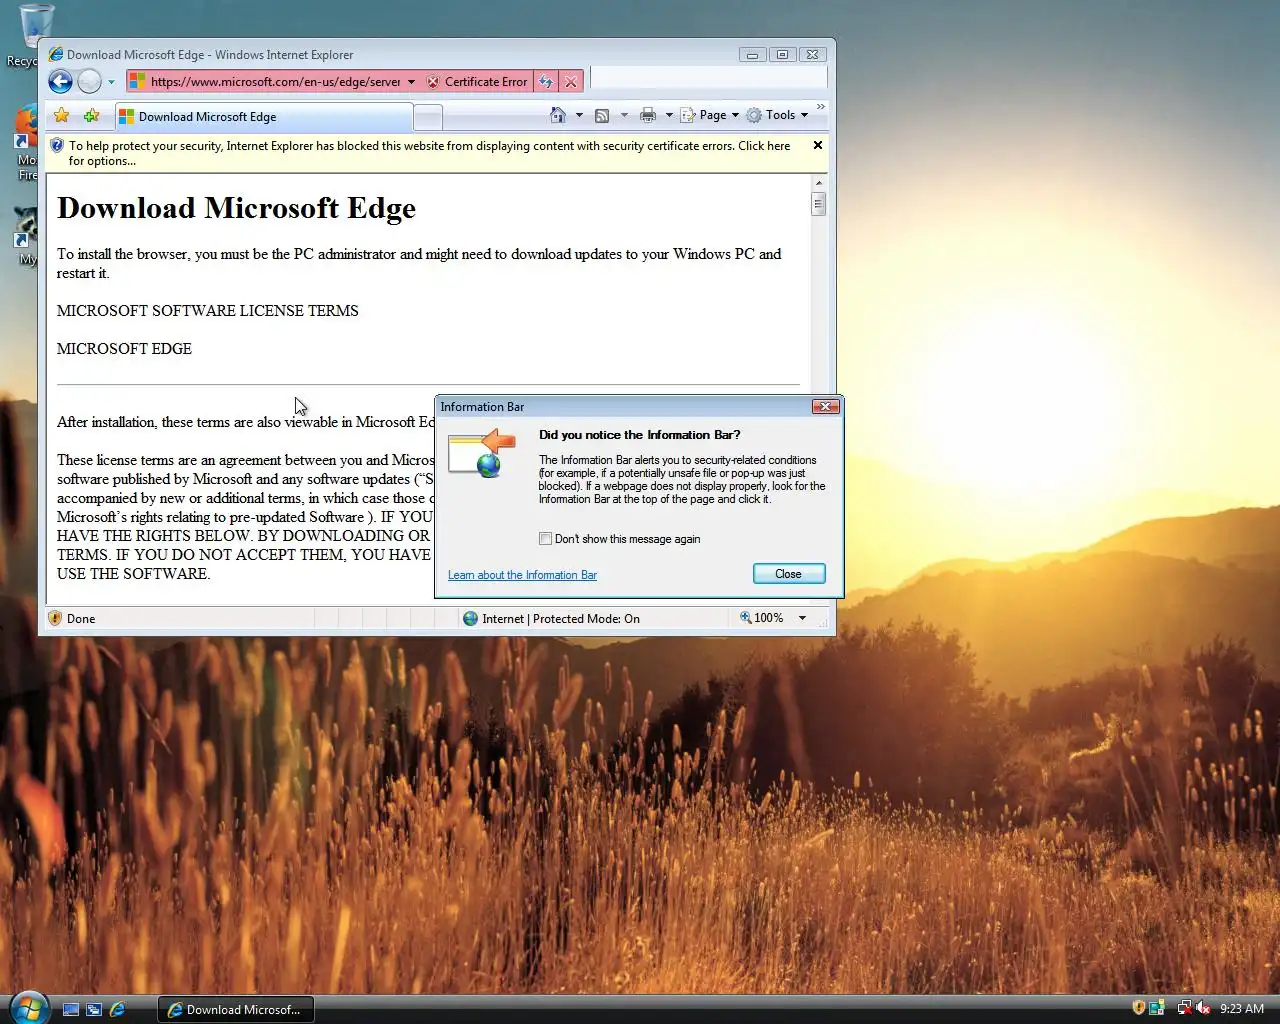
Task: Click the Download Microsoft taskbar button
Action: 236,1010
